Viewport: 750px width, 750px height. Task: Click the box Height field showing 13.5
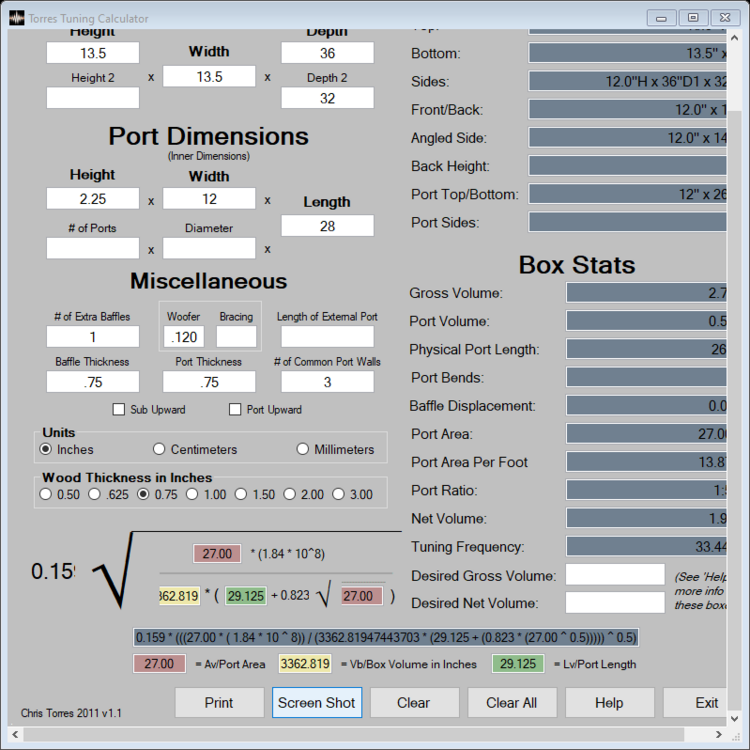(x=93, y=53)
